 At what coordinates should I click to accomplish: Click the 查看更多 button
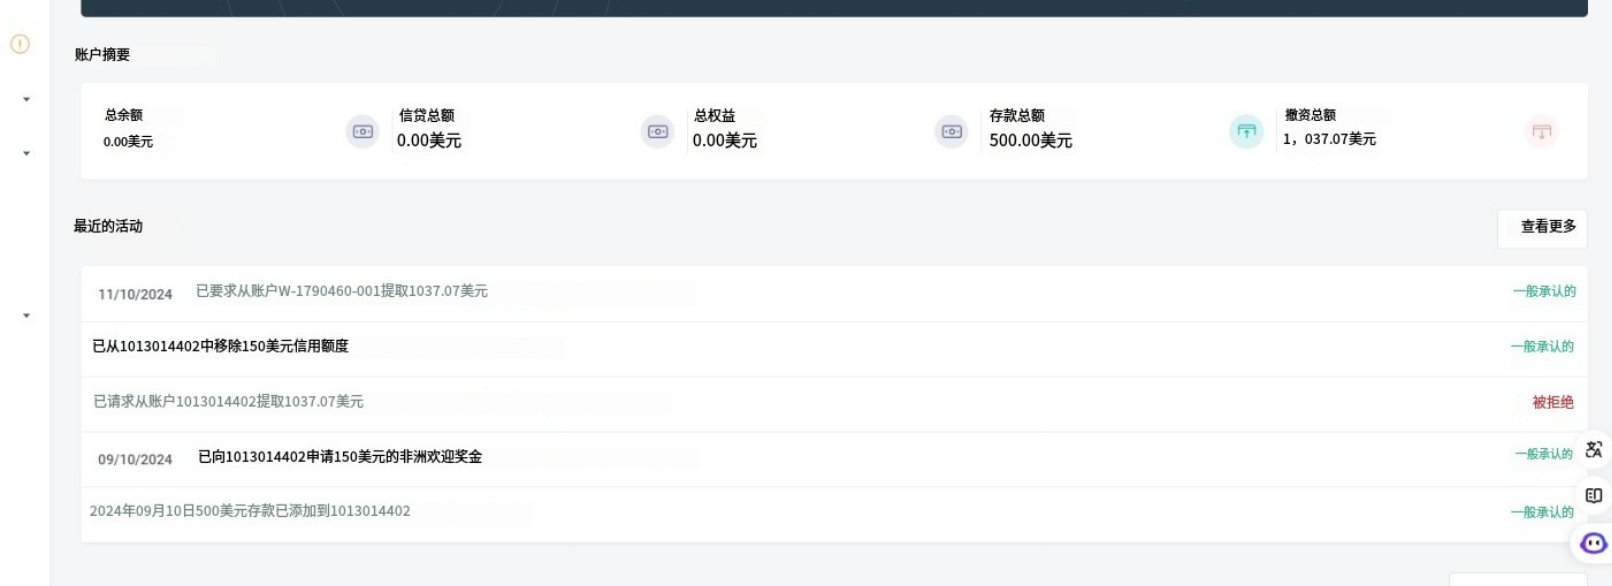[1547, 227]
